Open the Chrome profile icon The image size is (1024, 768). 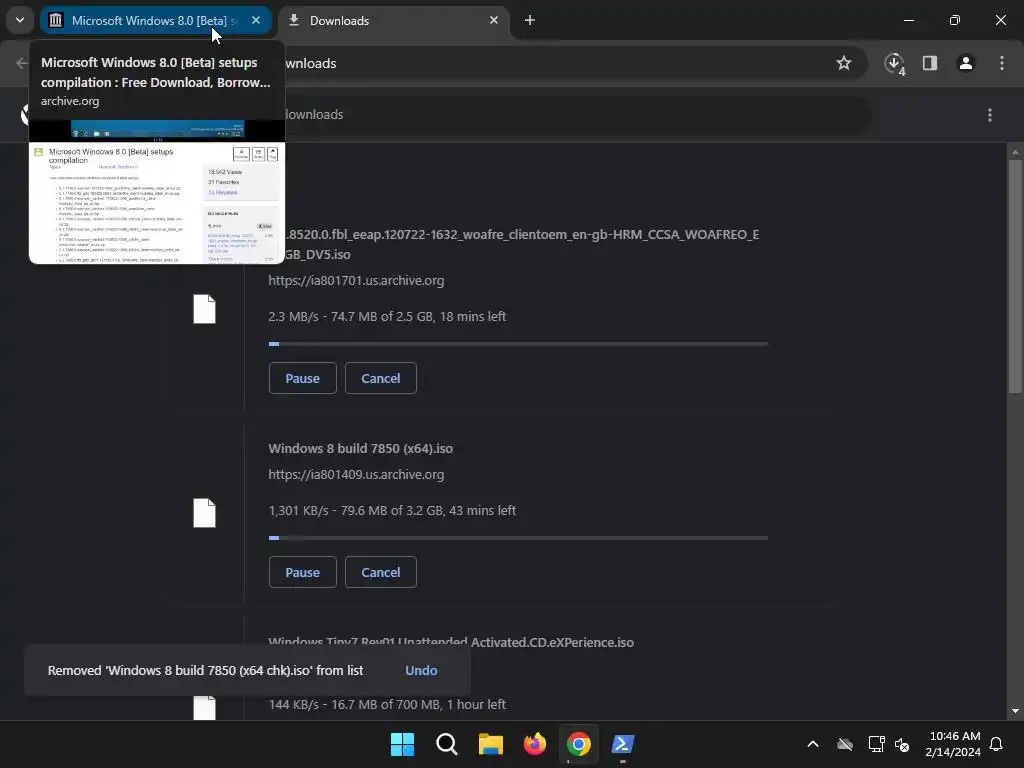tap(966, 63)
